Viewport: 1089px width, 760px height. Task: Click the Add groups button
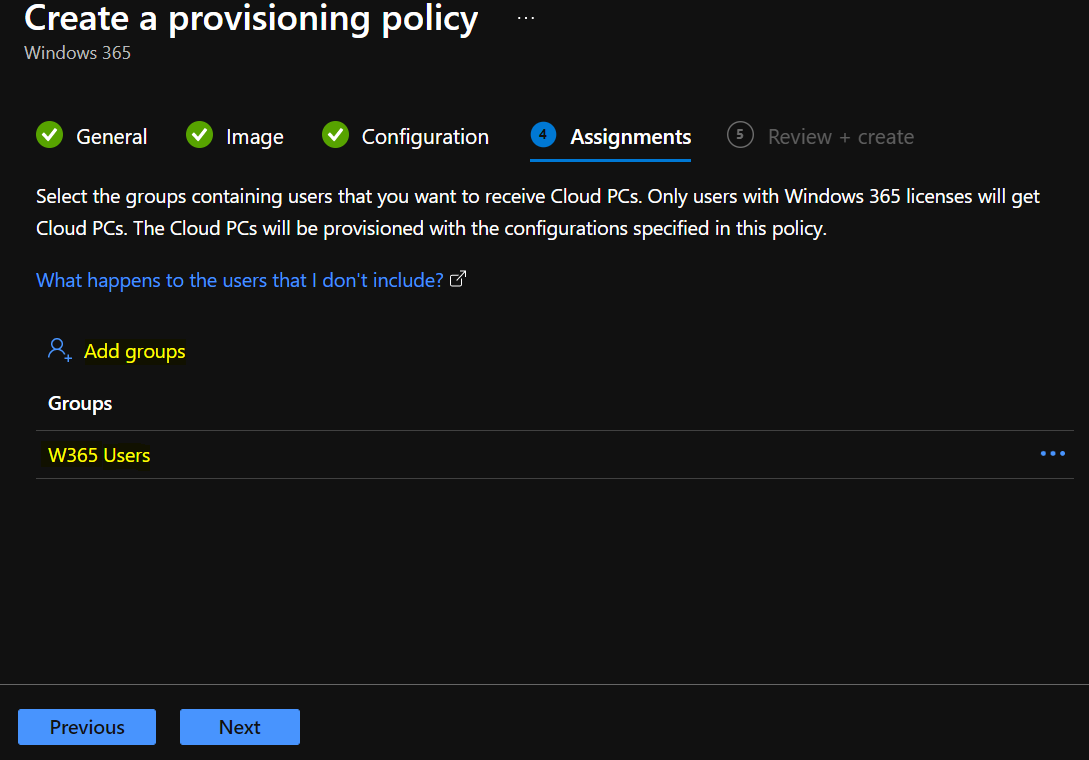[117, 351]
